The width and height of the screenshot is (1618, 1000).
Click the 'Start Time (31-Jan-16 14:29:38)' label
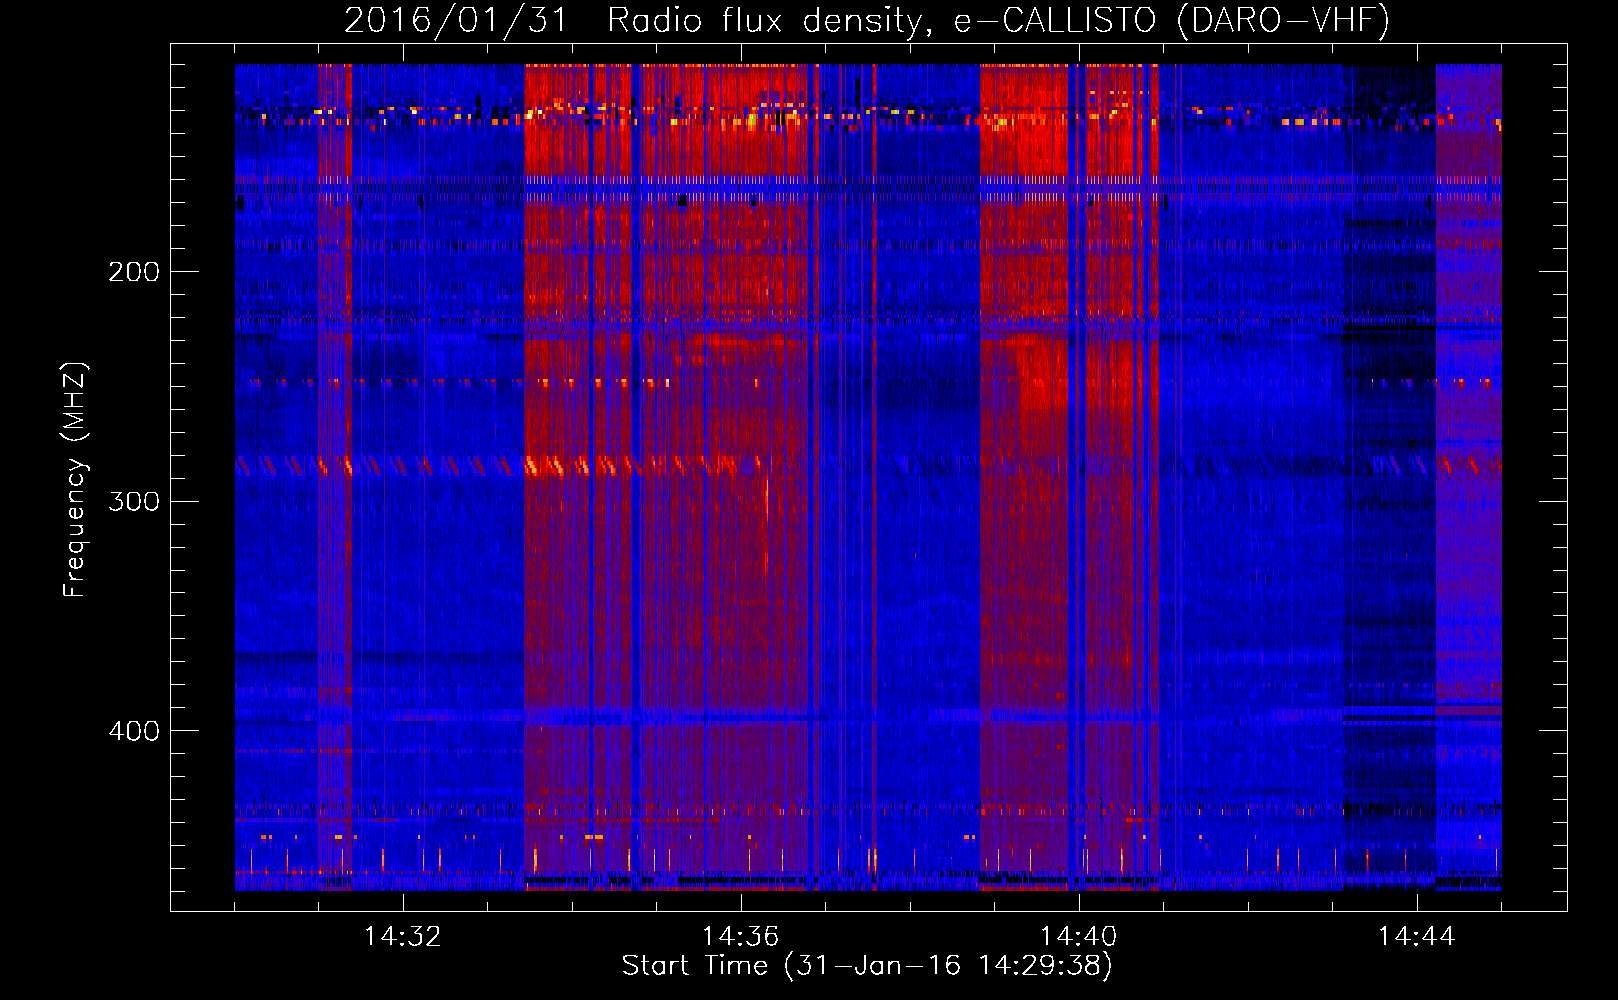[x=867, y=966]
